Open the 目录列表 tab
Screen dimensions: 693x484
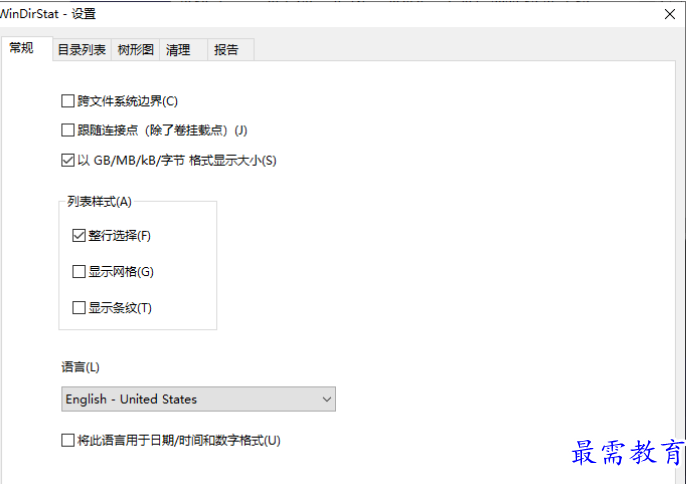[82, 50]
